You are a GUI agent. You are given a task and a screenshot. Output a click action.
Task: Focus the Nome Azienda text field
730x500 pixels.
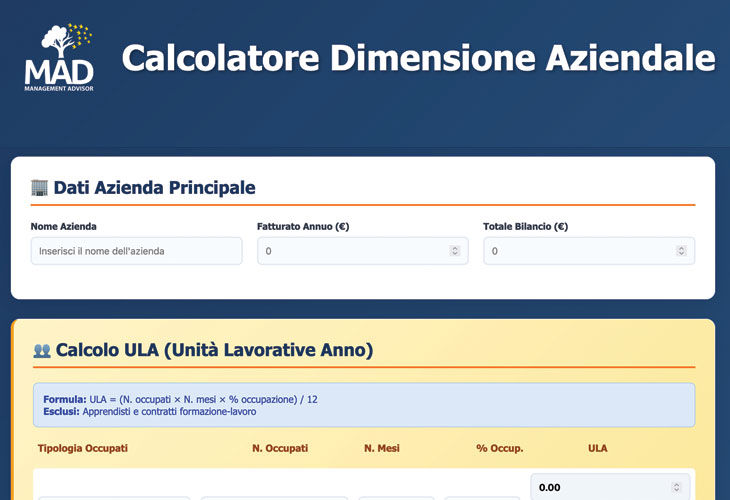click(136, 251)
